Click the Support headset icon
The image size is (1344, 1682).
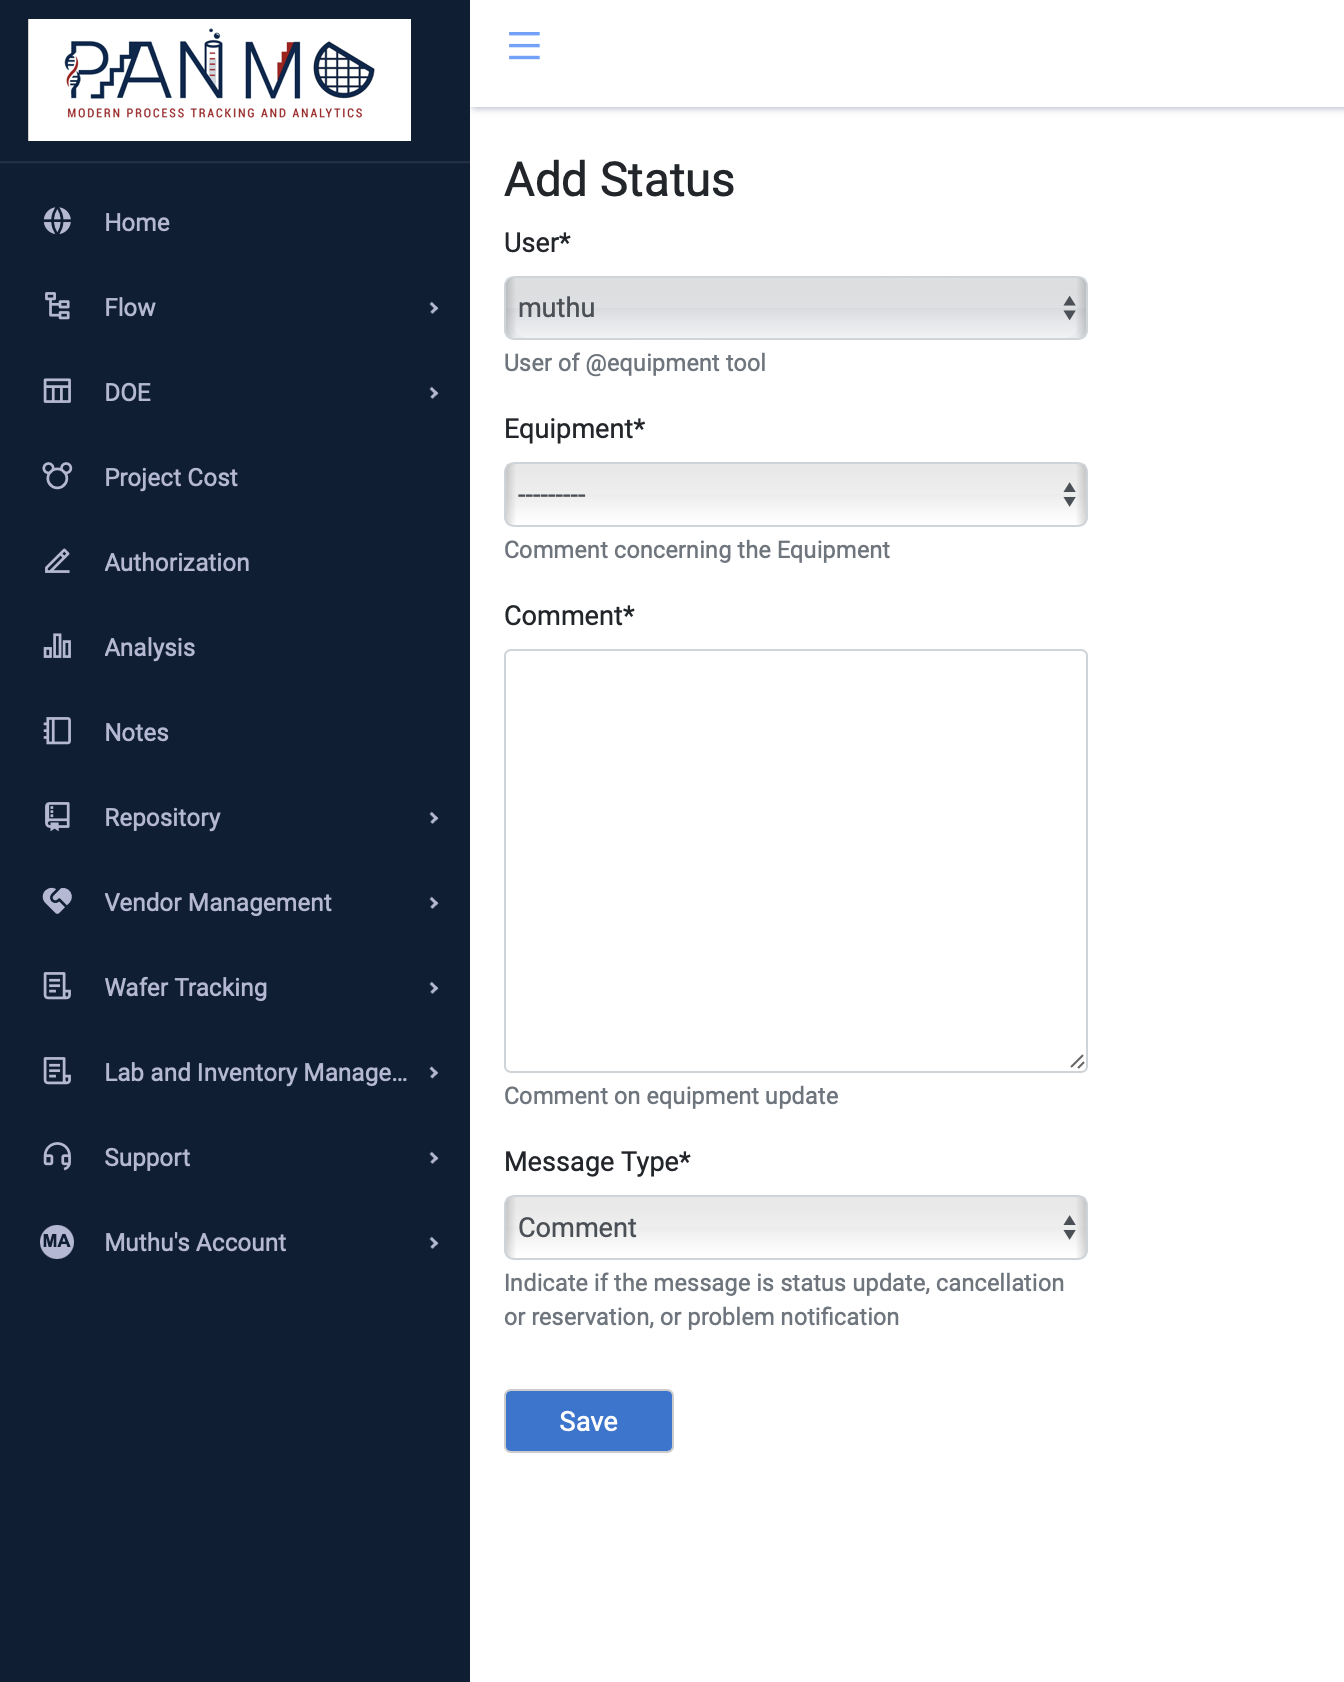(x=57, y=1156)
